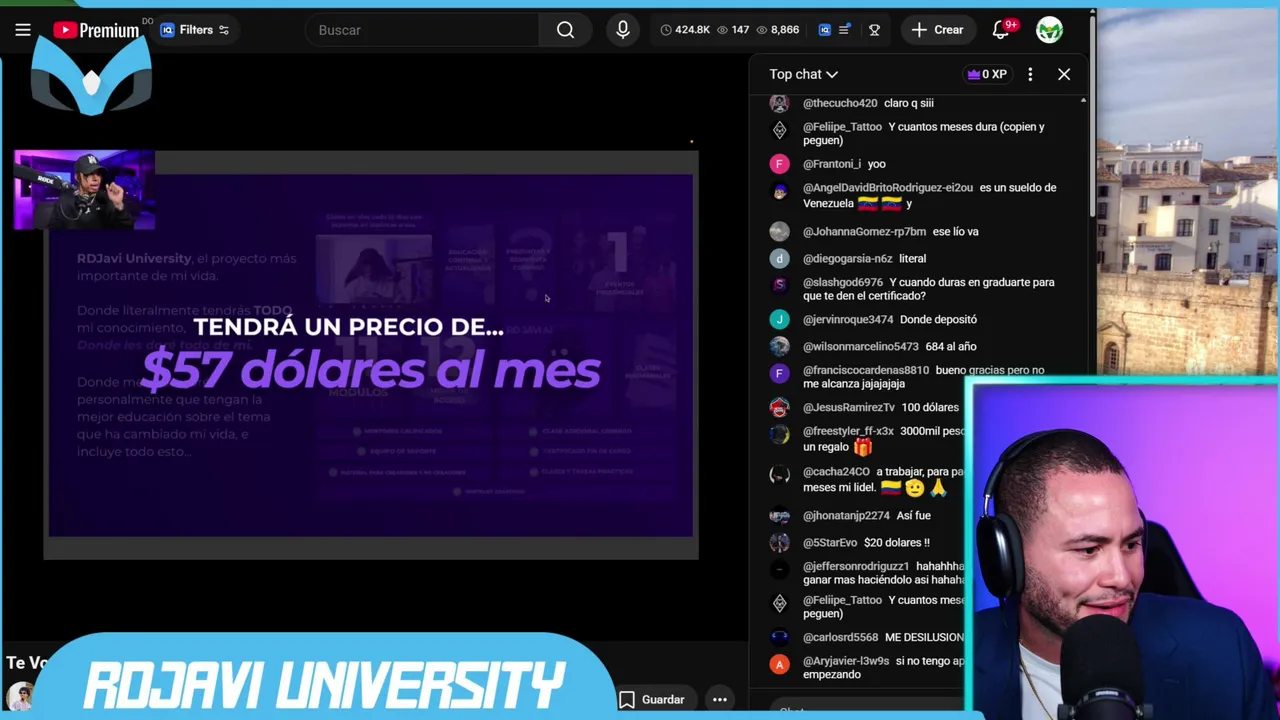
Task: Click the video player showing $57 dólares
Action: pos(371,355)
